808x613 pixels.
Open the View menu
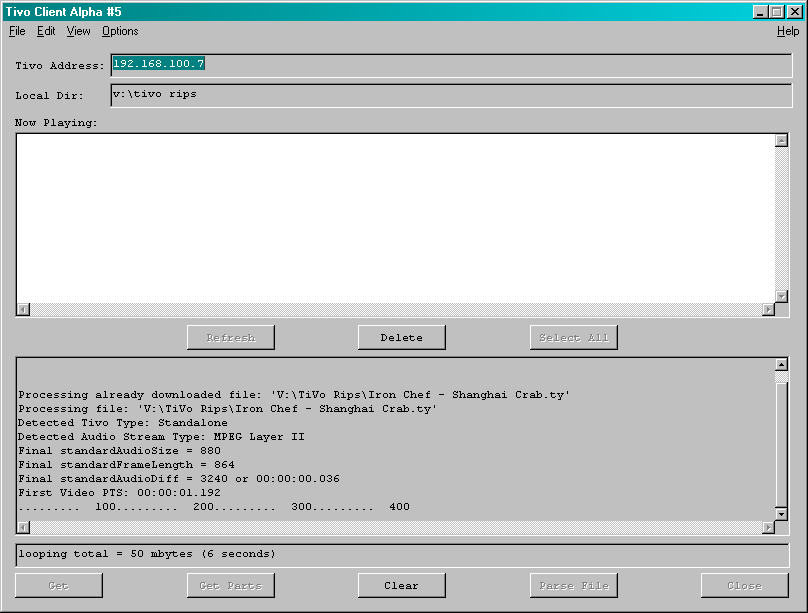78,31
